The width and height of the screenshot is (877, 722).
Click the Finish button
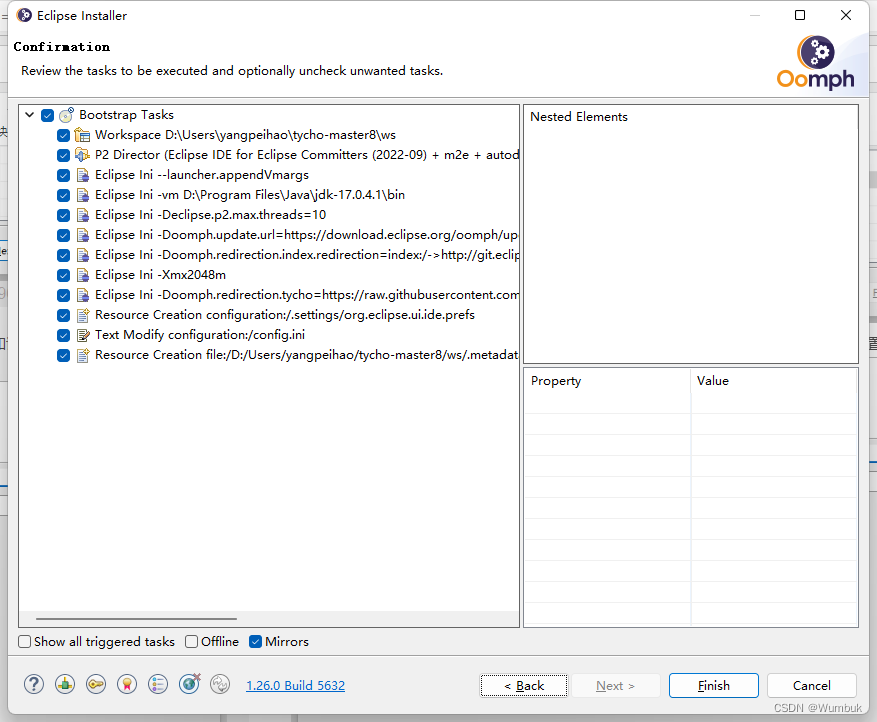[x=714, y=686]
